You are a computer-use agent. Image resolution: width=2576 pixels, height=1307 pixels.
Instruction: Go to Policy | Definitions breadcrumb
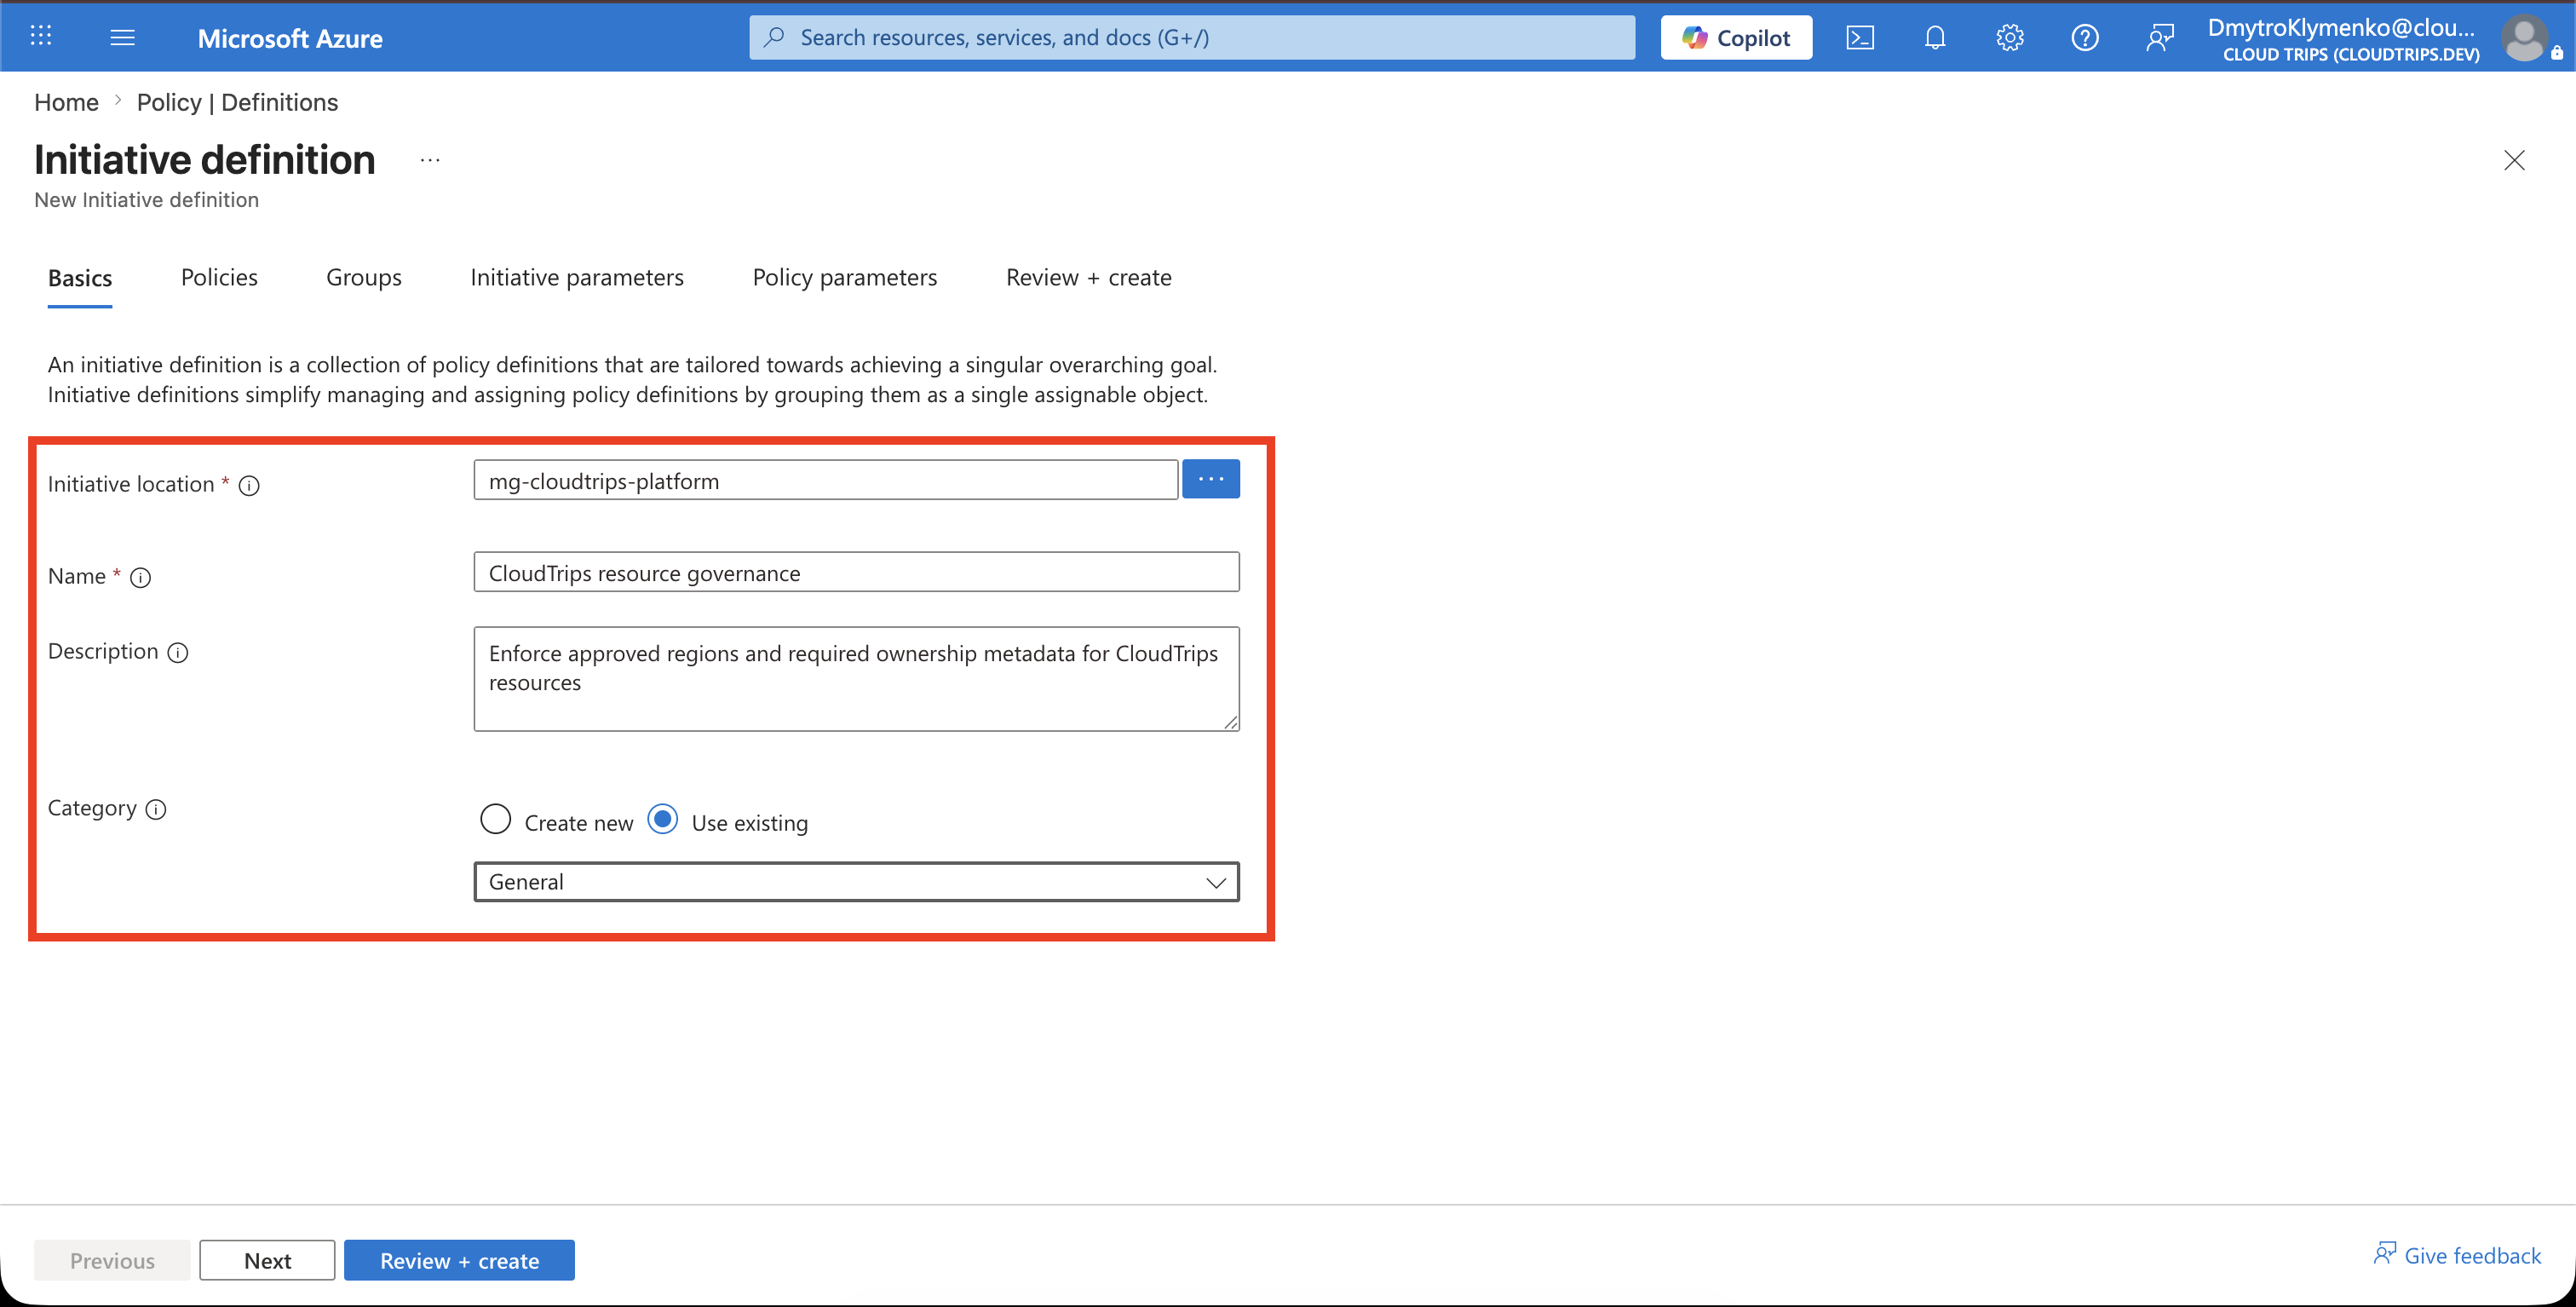tap(237, 102)
